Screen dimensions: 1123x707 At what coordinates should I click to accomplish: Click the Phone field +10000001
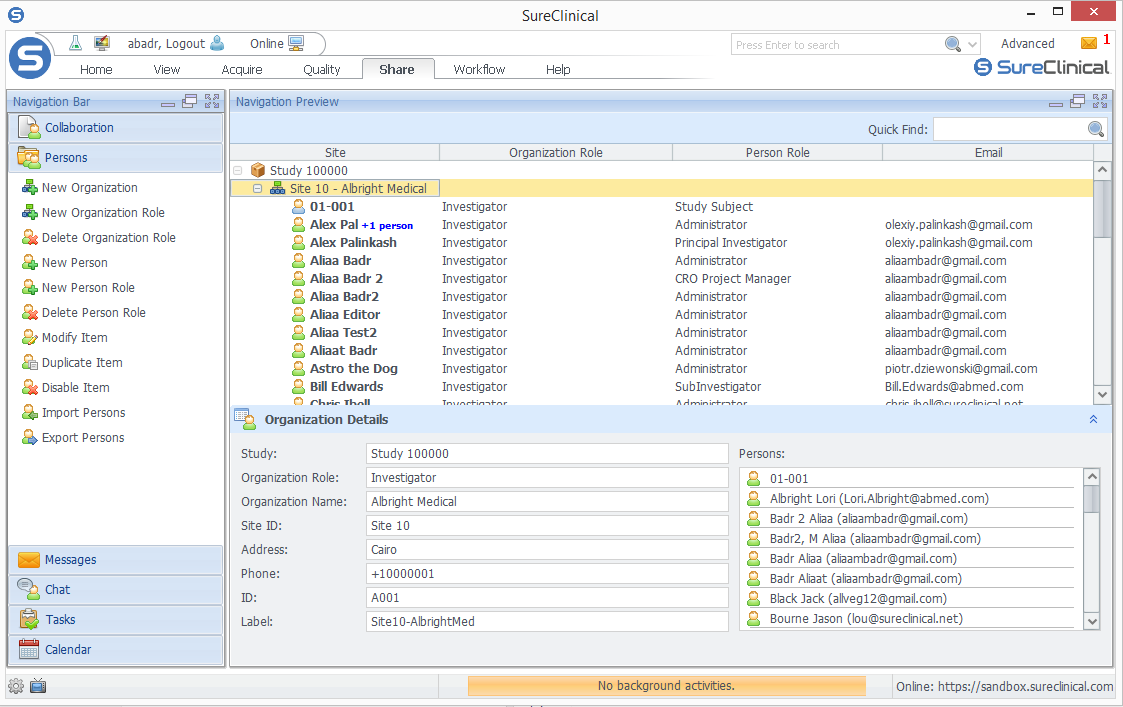[547, 574]
